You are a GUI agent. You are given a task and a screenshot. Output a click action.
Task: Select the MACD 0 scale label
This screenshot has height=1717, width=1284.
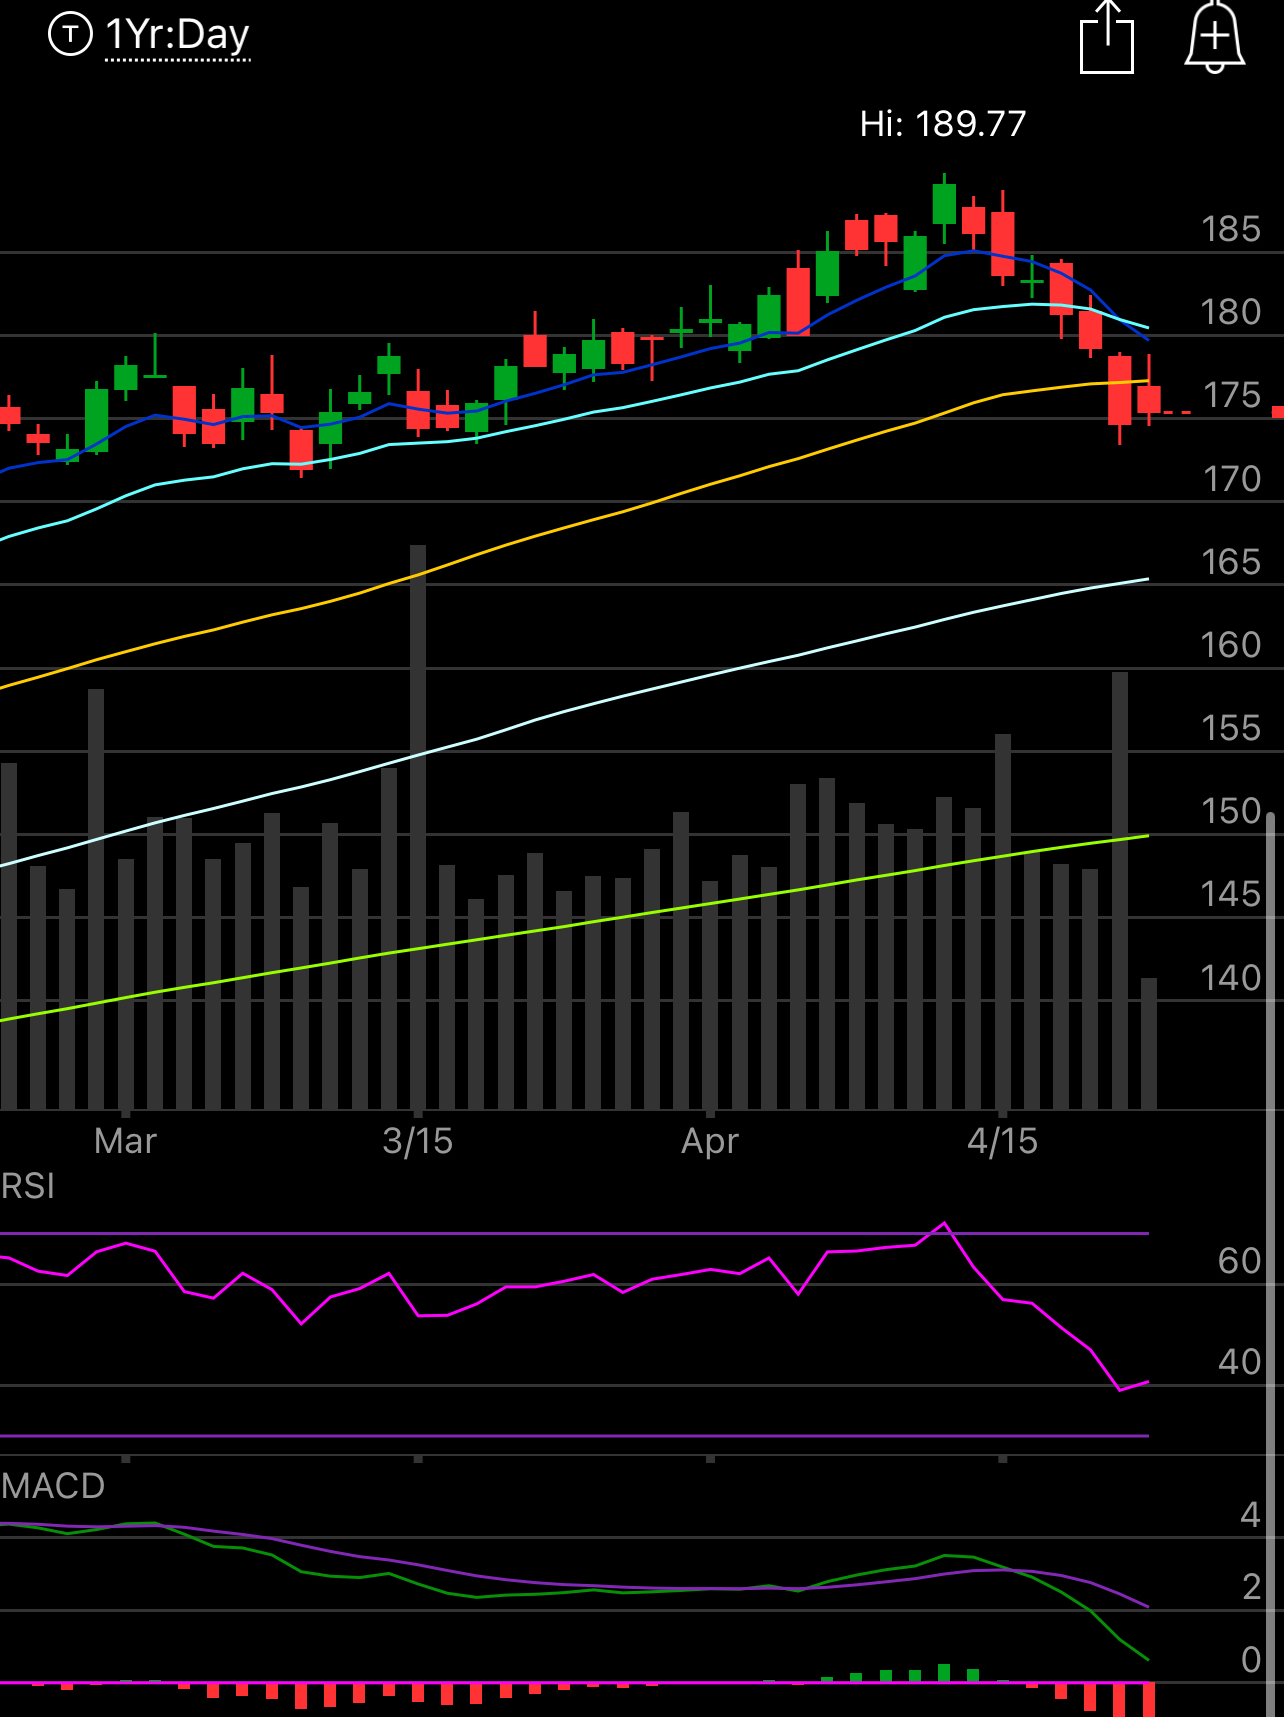[x=1250, y=1660]
